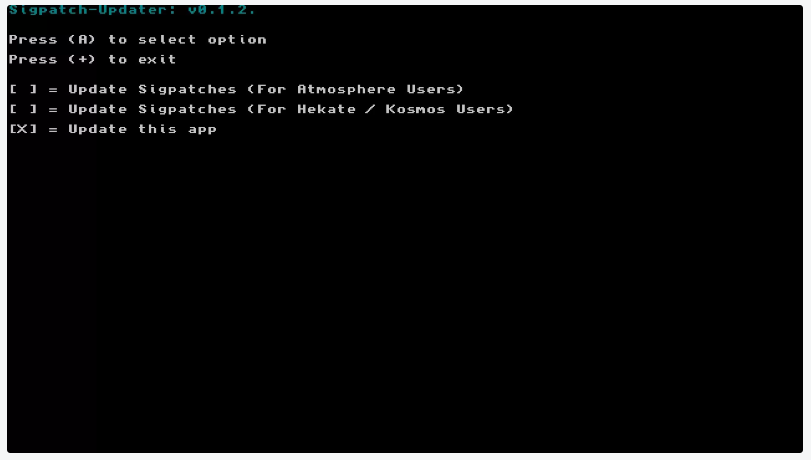811x460 pixels.
Task: Uncheck the [X] Update this app box
Action: (x=23, y=129)
